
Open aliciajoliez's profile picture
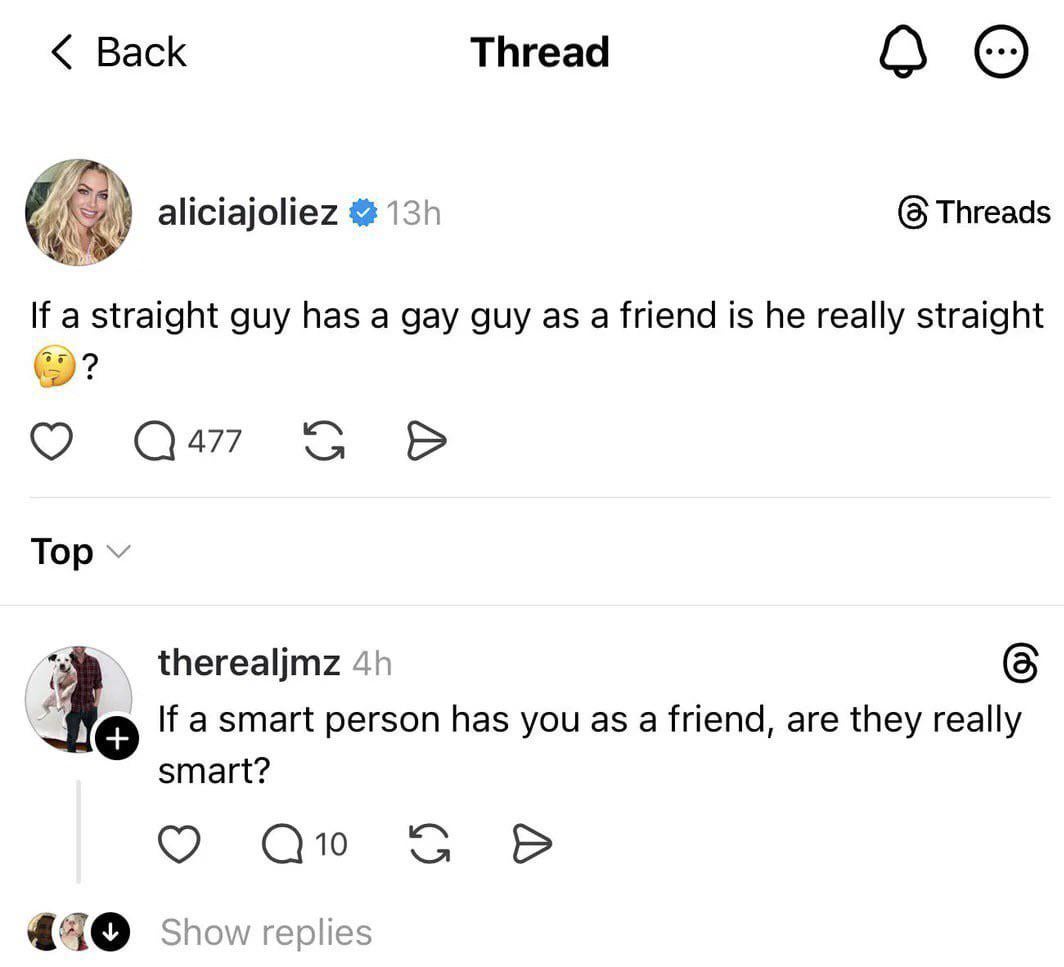tap(78, 212)
